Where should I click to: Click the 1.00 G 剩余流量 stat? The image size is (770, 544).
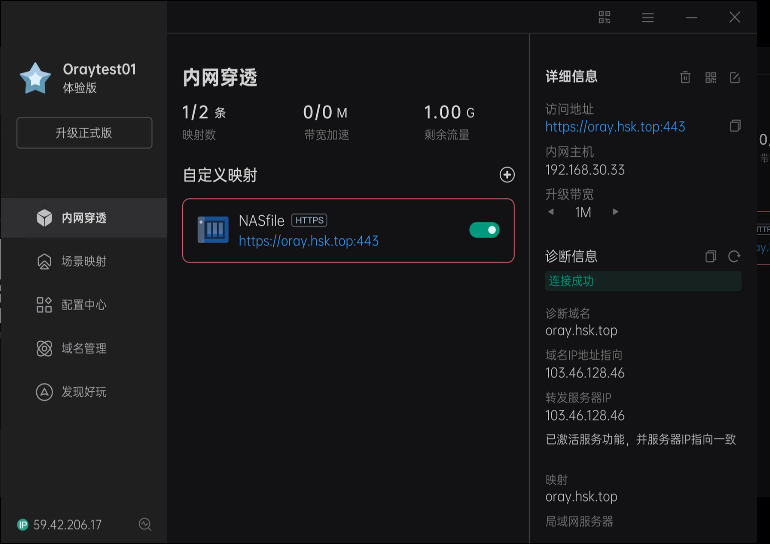point(449,112)
